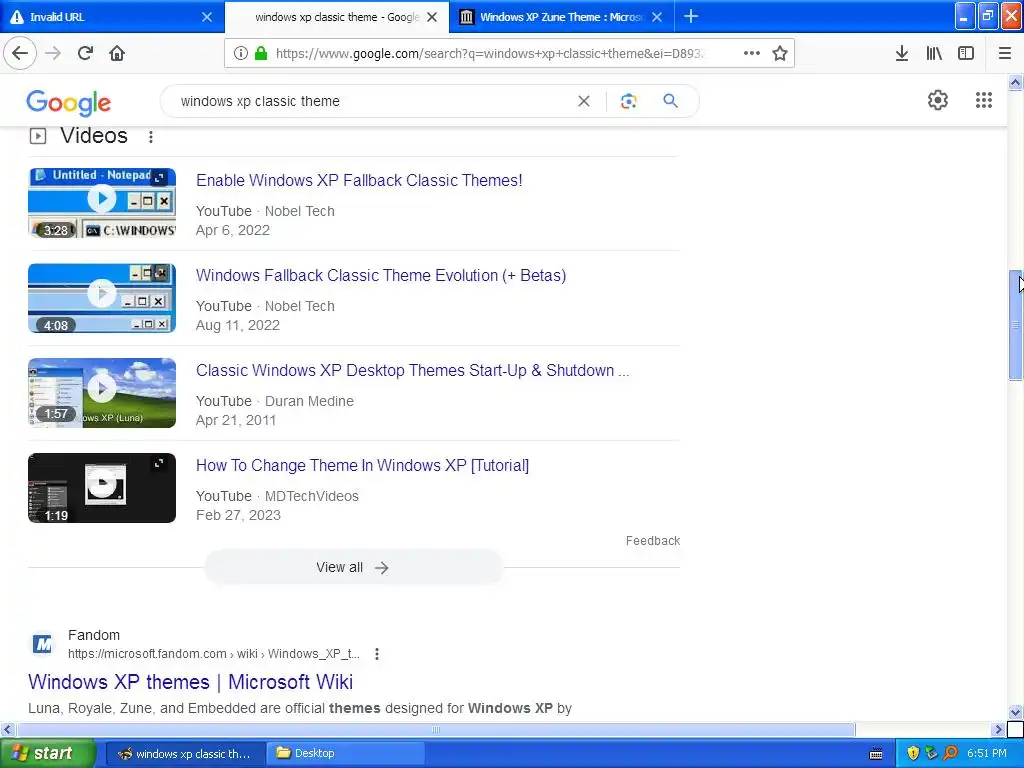Select the windows xp classic theme tab

click(x=337, y=17)
